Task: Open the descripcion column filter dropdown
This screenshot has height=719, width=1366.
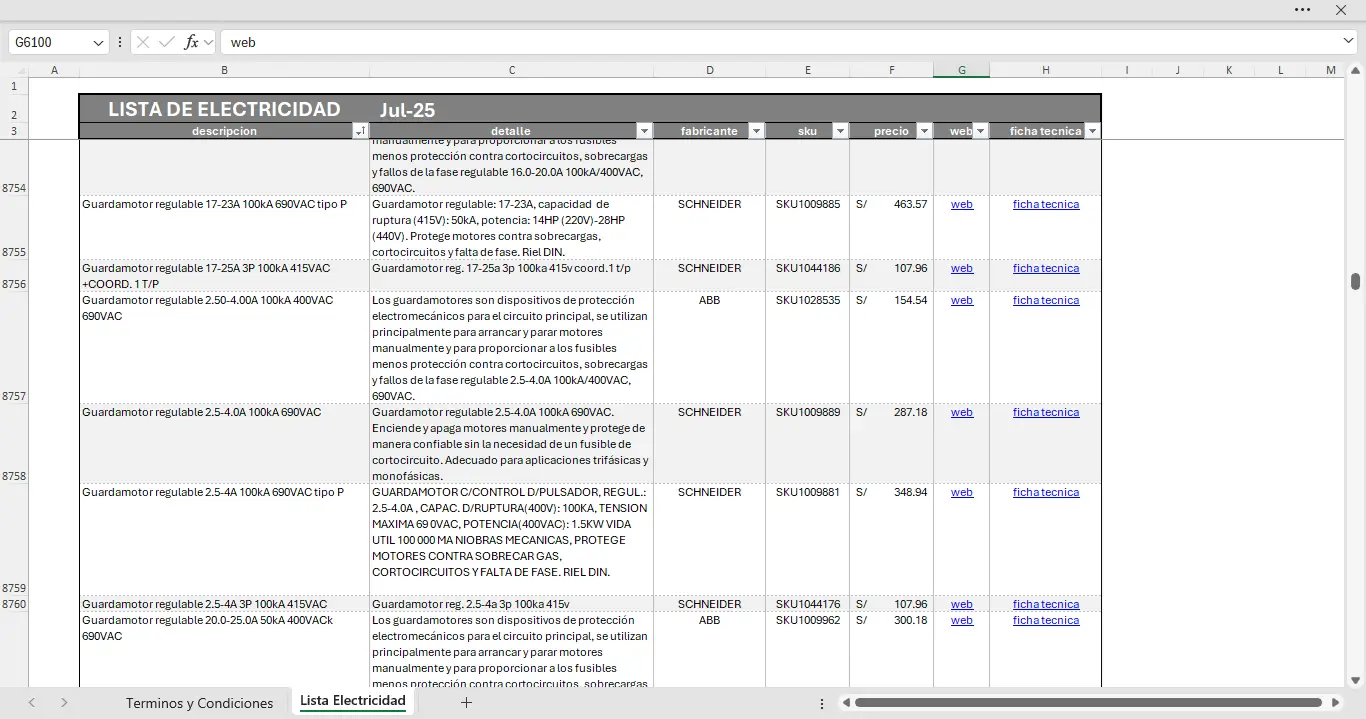Action: [x=360, y=131]
